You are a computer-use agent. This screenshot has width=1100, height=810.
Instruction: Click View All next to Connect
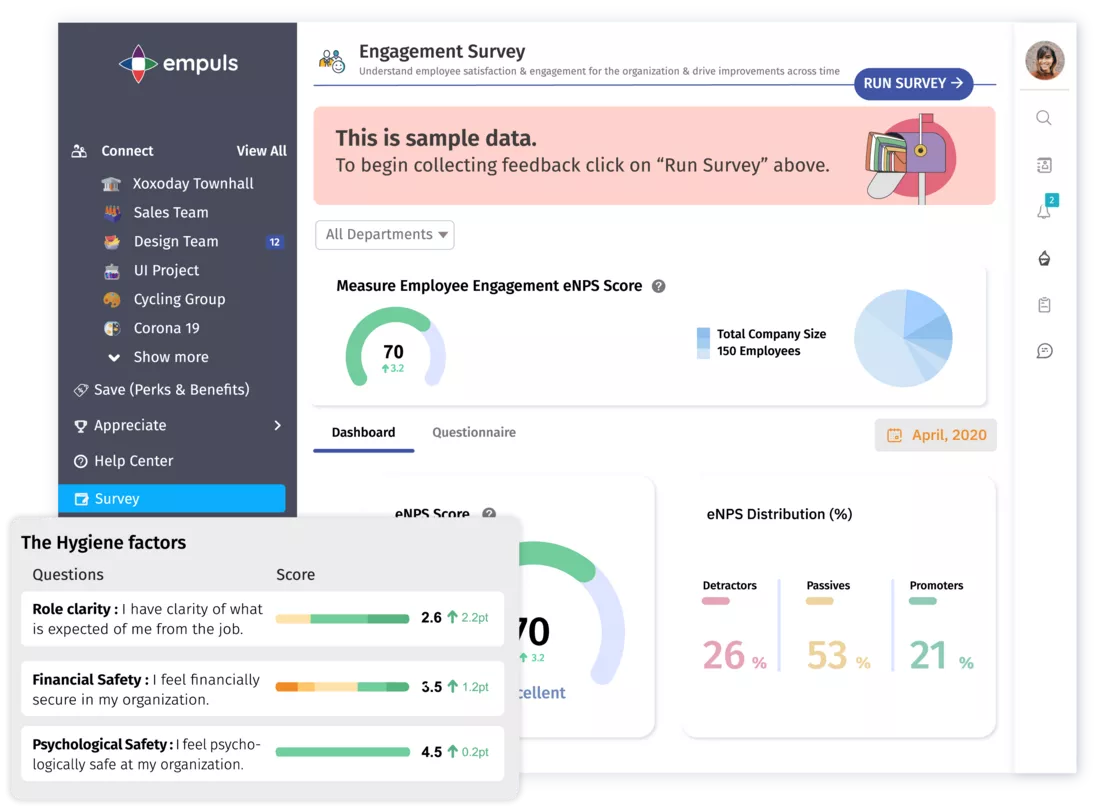[261, 151]
